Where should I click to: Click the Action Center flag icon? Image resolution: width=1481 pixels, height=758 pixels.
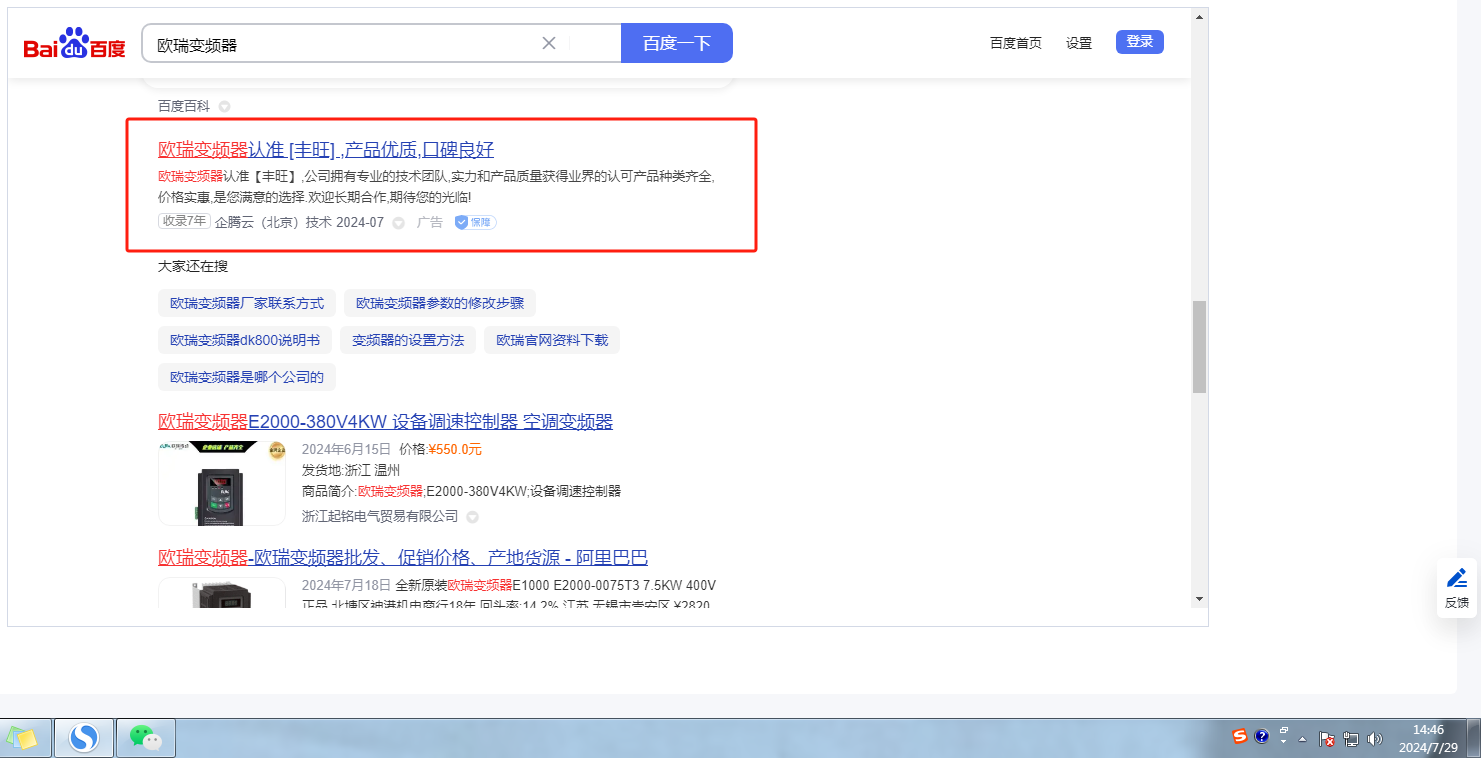point(1327,739)
